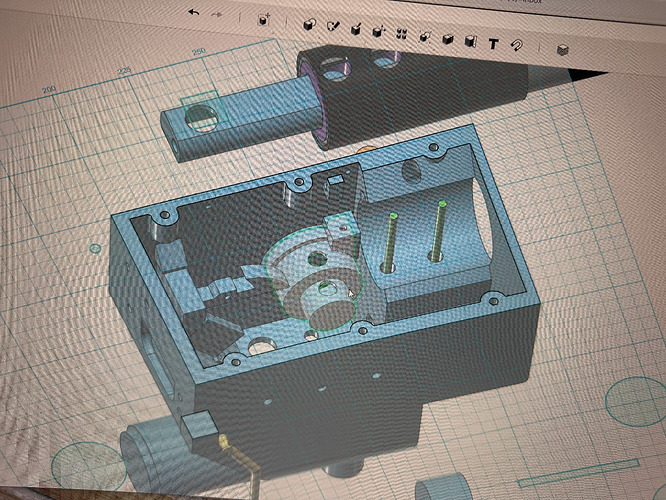Open the Construct tool menu
Viewport: 666px width, 500px height.
point(356,29)
